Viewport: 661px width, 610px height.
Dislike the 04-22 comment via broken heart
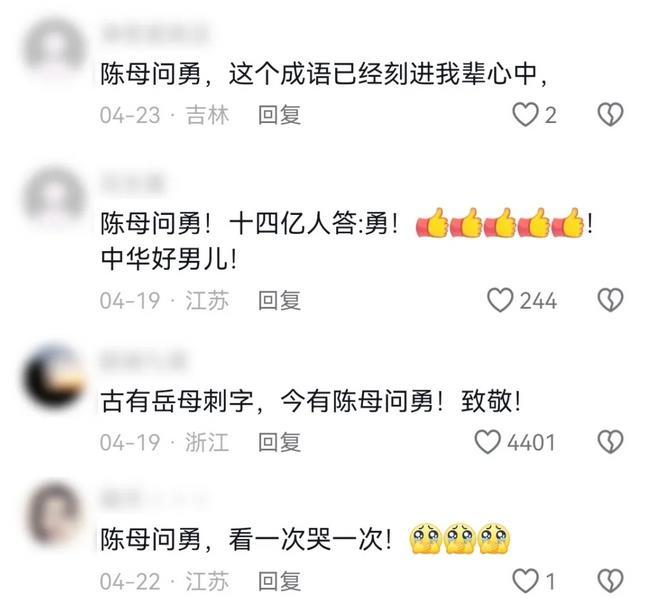610,581
